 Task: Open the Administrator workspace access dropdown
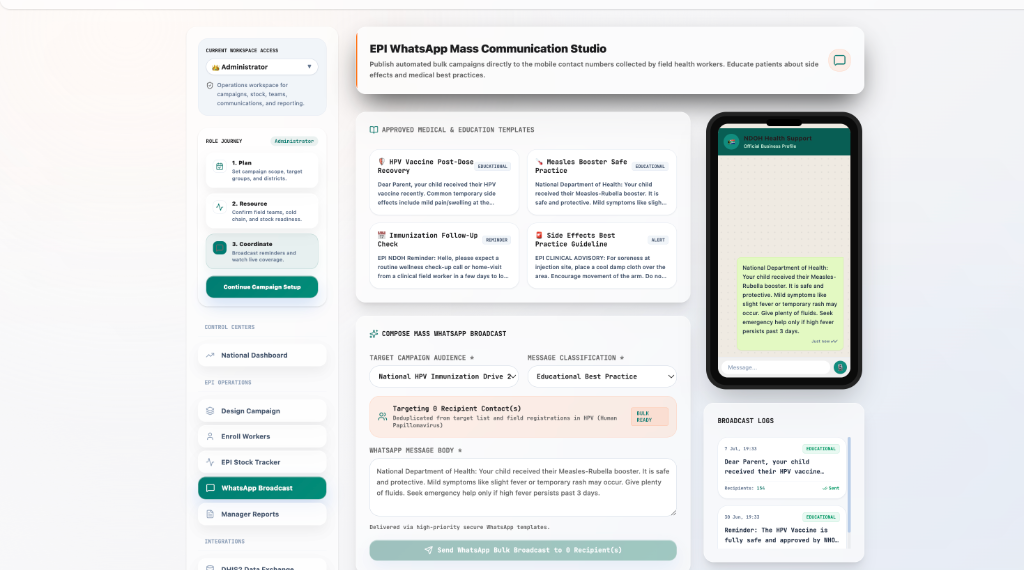[262, 67]
